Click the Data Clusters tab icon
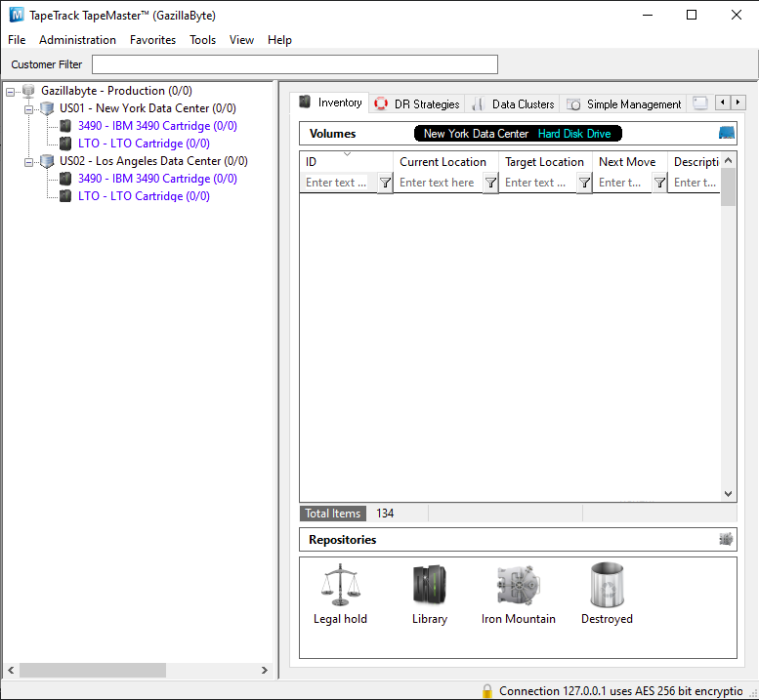The image size is (759, 700). pyautogui.click(x=478, y=104)
